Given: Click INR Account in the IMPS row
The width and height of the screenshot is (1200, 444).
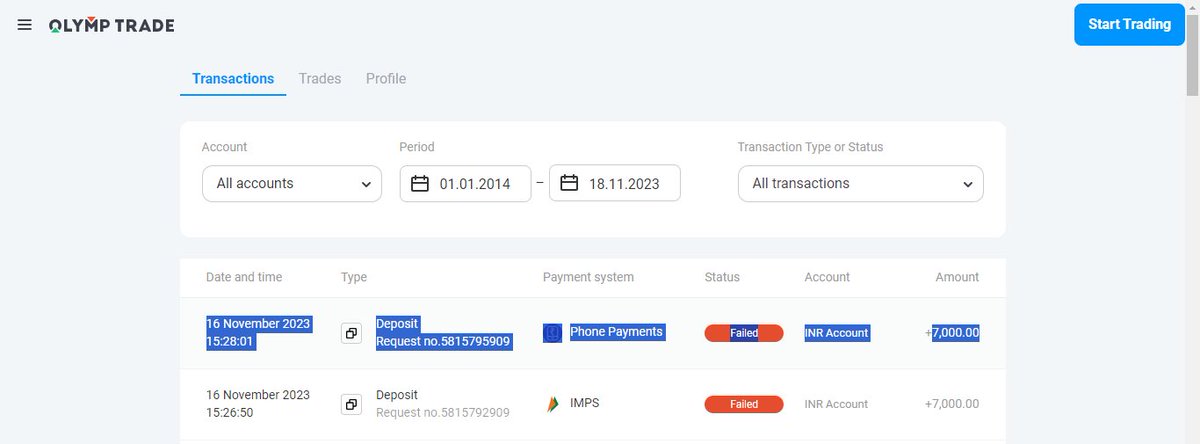Looking at the screenshot, I should [836, 405].
